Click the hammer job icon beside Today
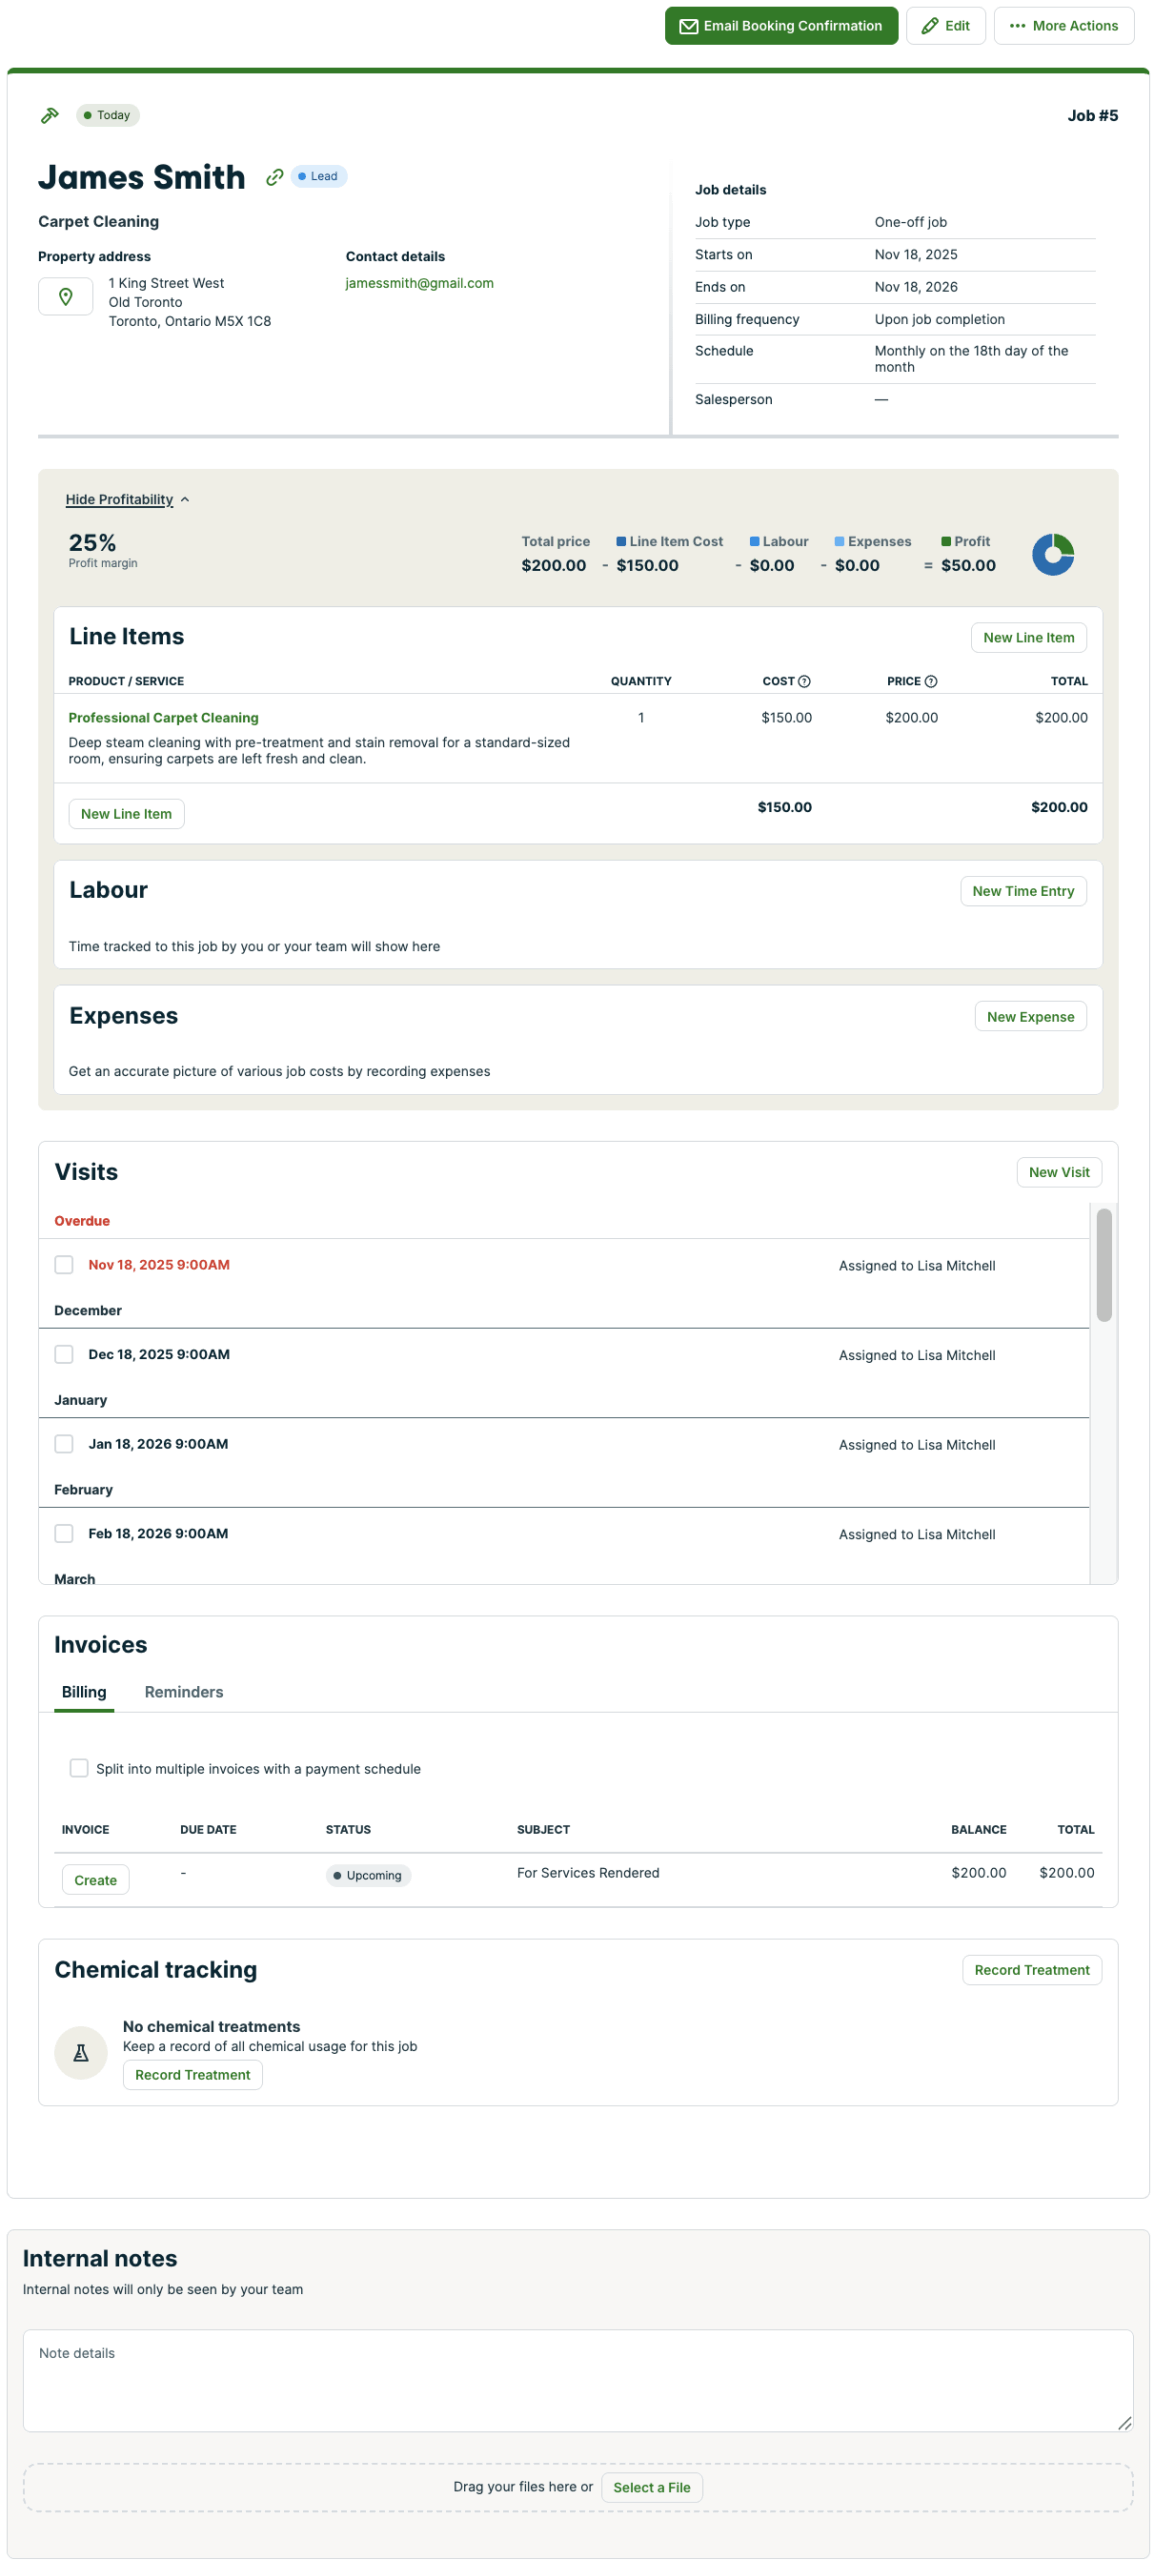Screen dimensions: 1154x2560 click(49, 115)
